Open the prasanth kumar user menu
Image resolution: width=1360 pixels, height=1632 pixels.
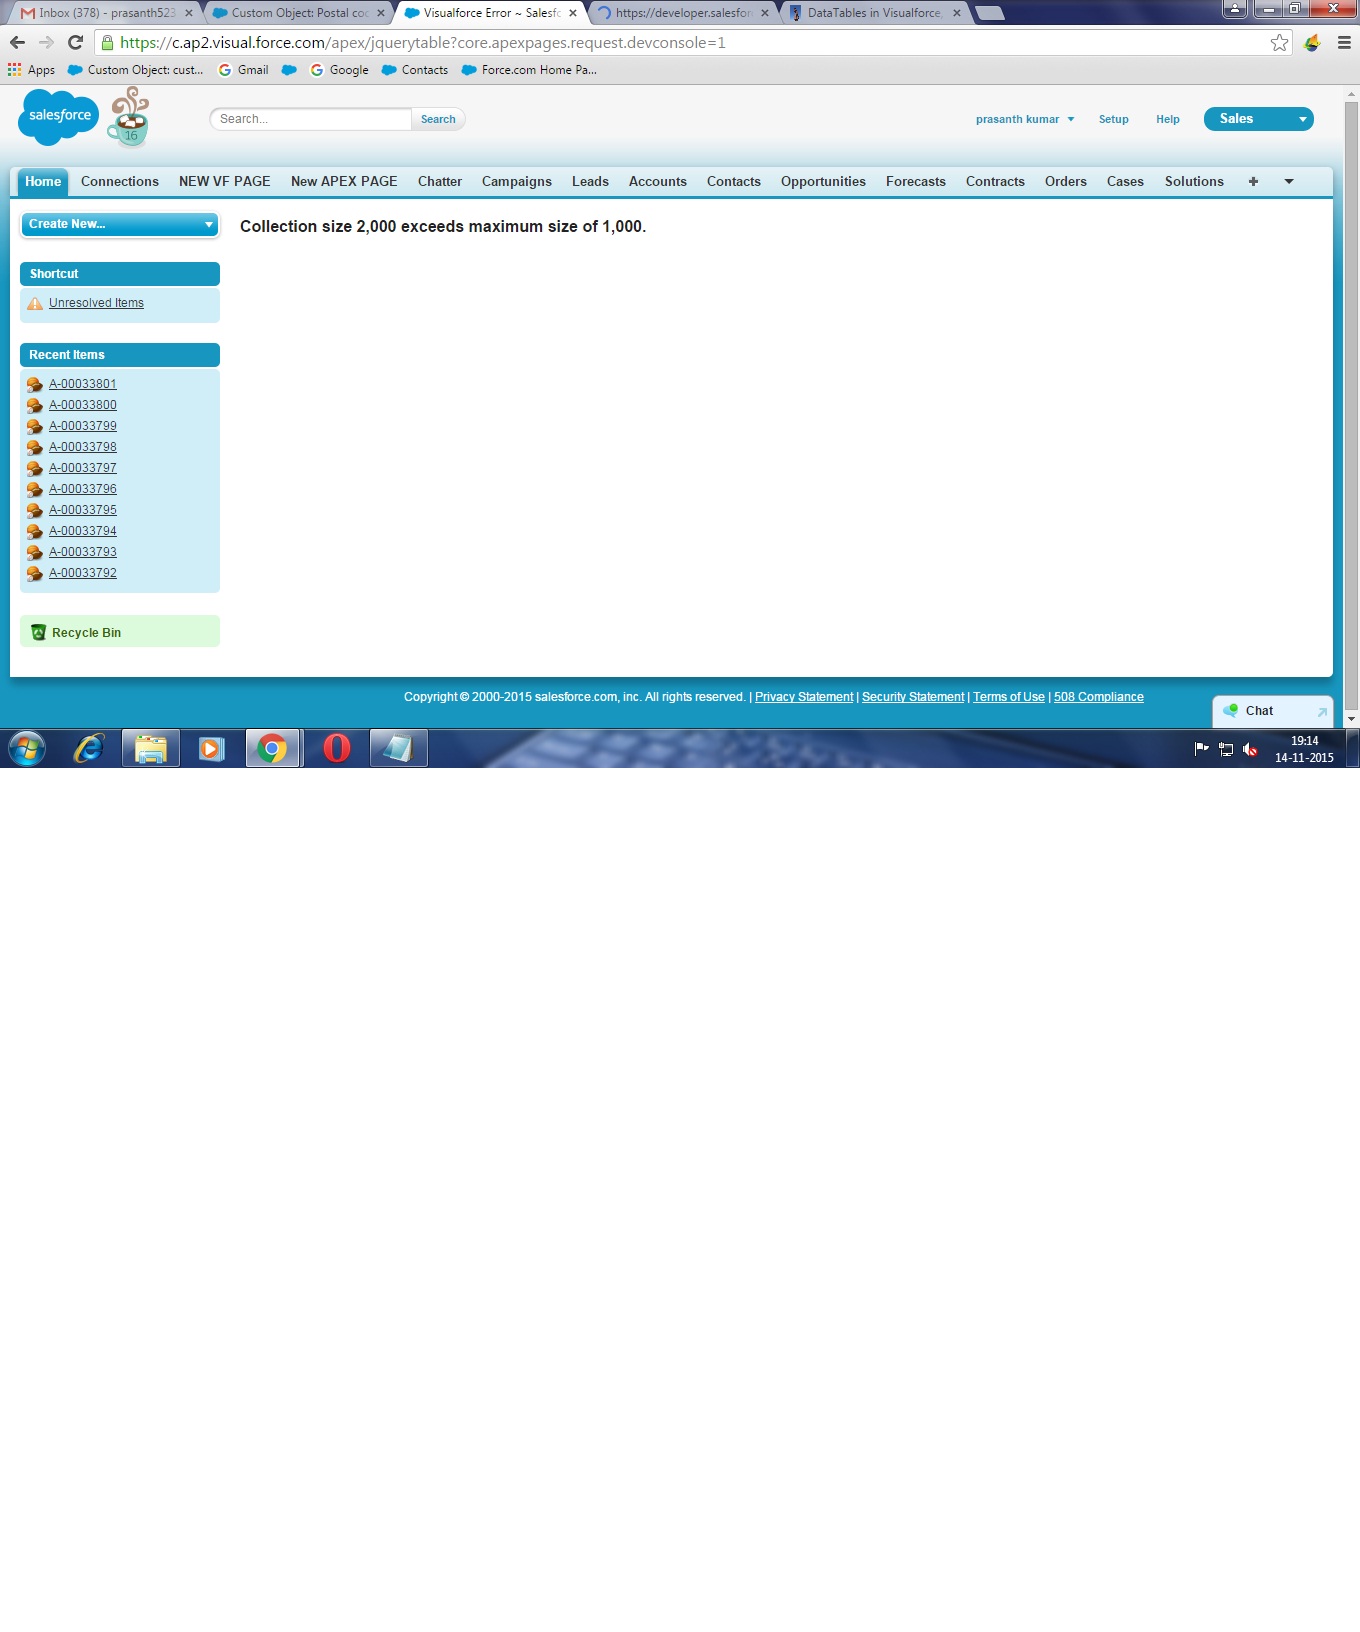click(1025, 119)
